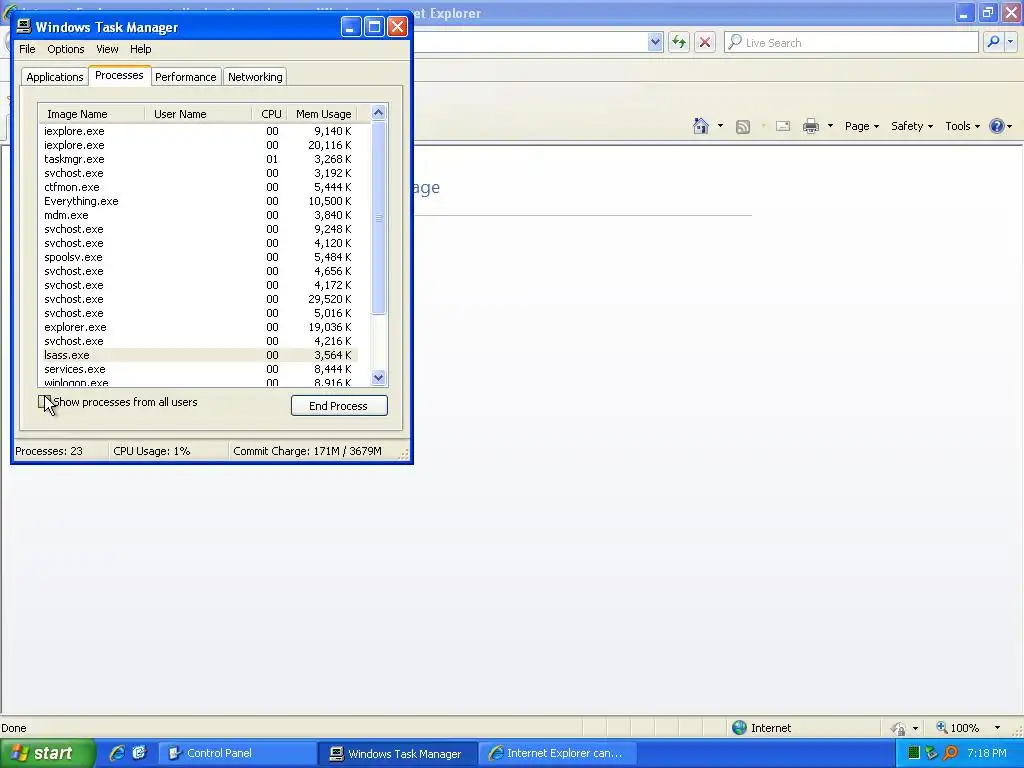This screenshot has width=1024, height=768.
Task: Switch to the Performance tab
Action: (185, 77)
